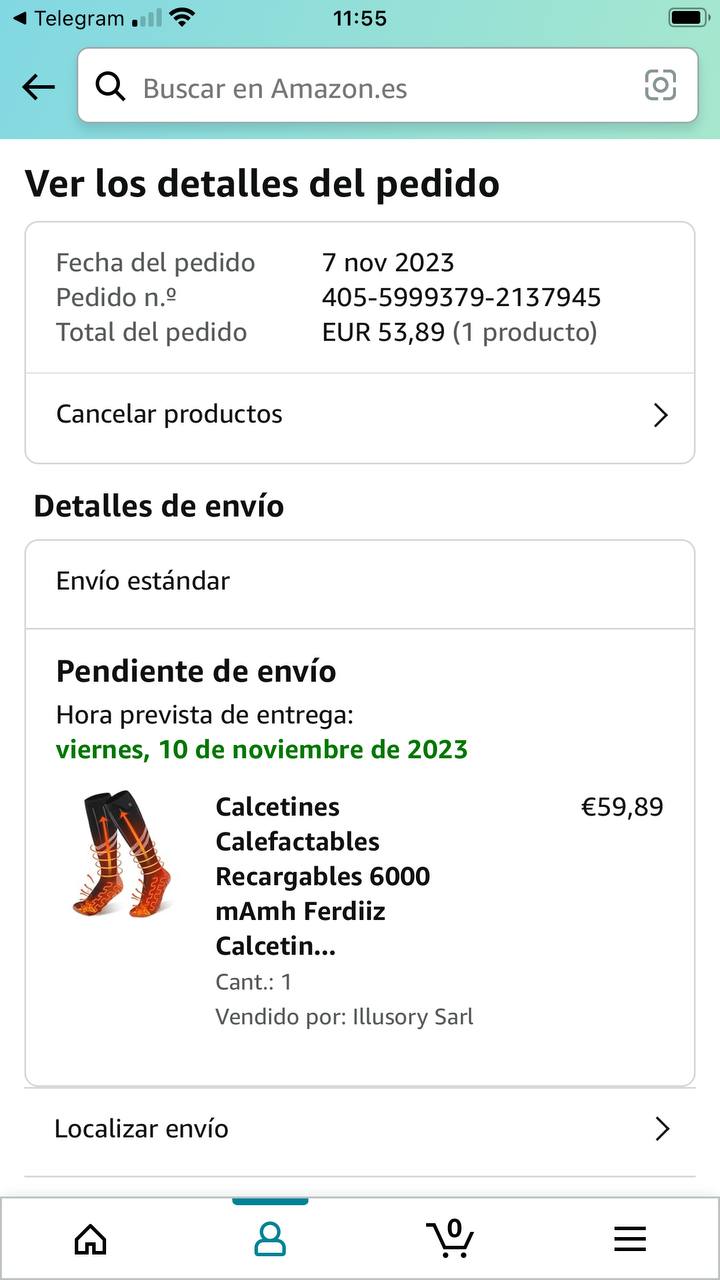720x1280 pixels.
Task: Tap the delivery date viernes, 10 de noviembre
Action: pos(262,749)
